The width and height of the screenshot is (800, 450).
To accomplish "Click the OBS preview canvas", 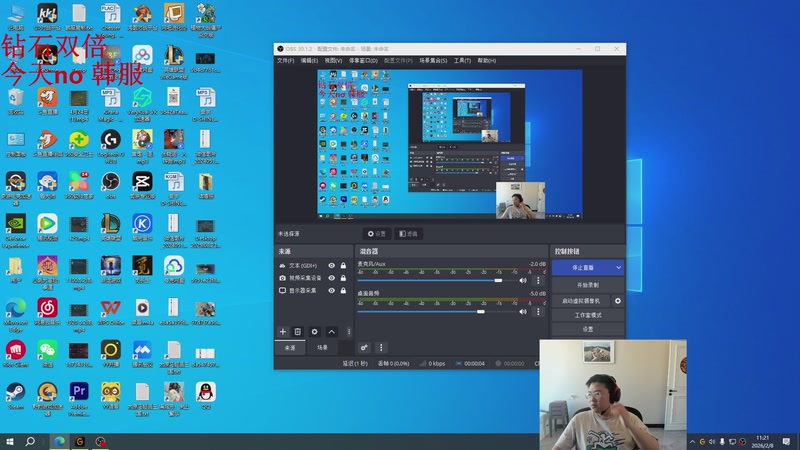I will pyautogui.click(x=450, y=144).
